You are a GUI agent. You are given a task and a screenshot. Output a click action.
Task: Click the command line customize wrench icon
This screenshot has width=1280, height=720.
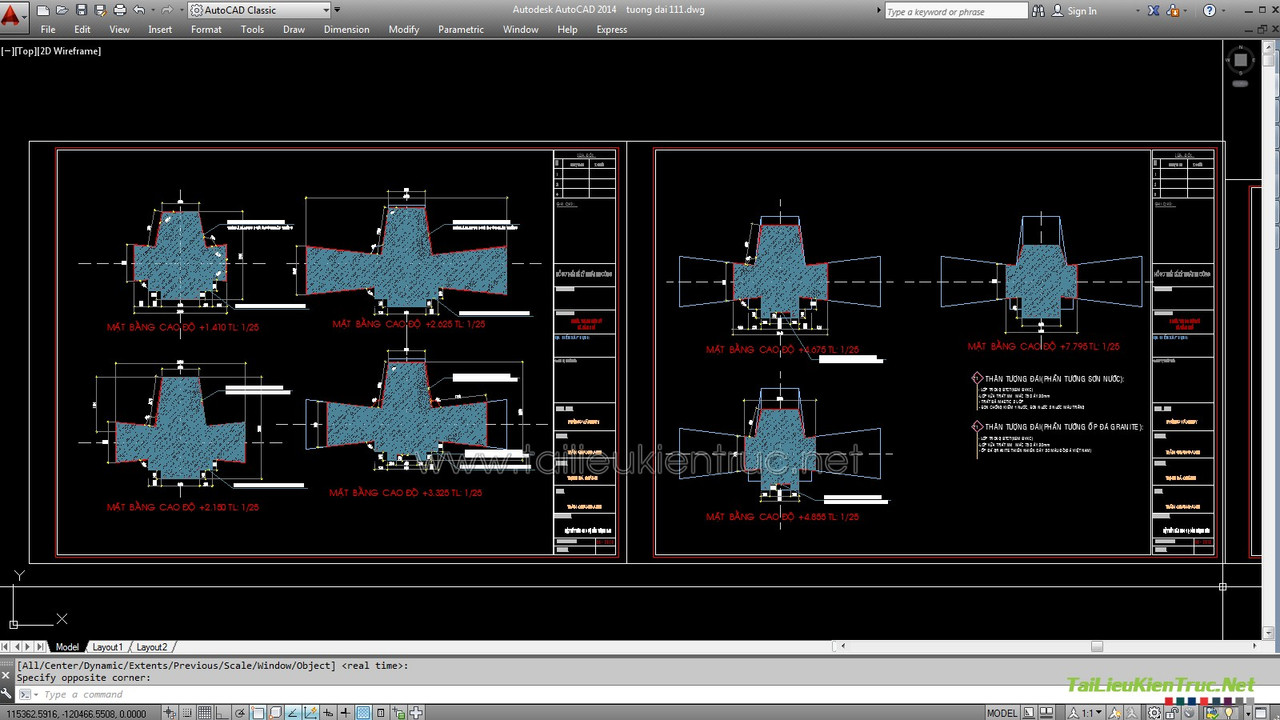tap(8, 693)
